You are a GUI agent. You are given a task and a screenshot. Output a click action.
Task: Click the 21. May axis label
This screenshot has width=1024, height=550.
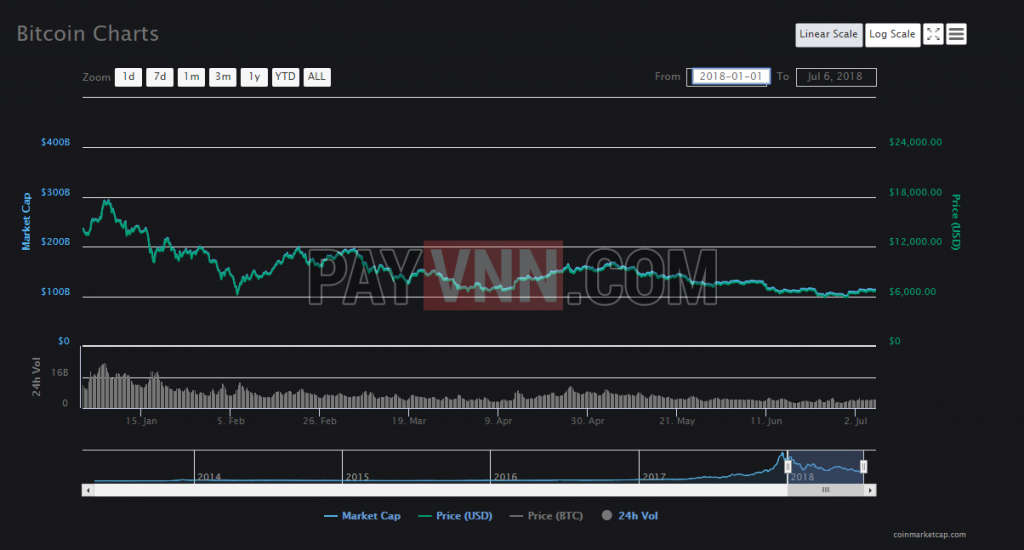pyautogui.click(x=677, y=421)
